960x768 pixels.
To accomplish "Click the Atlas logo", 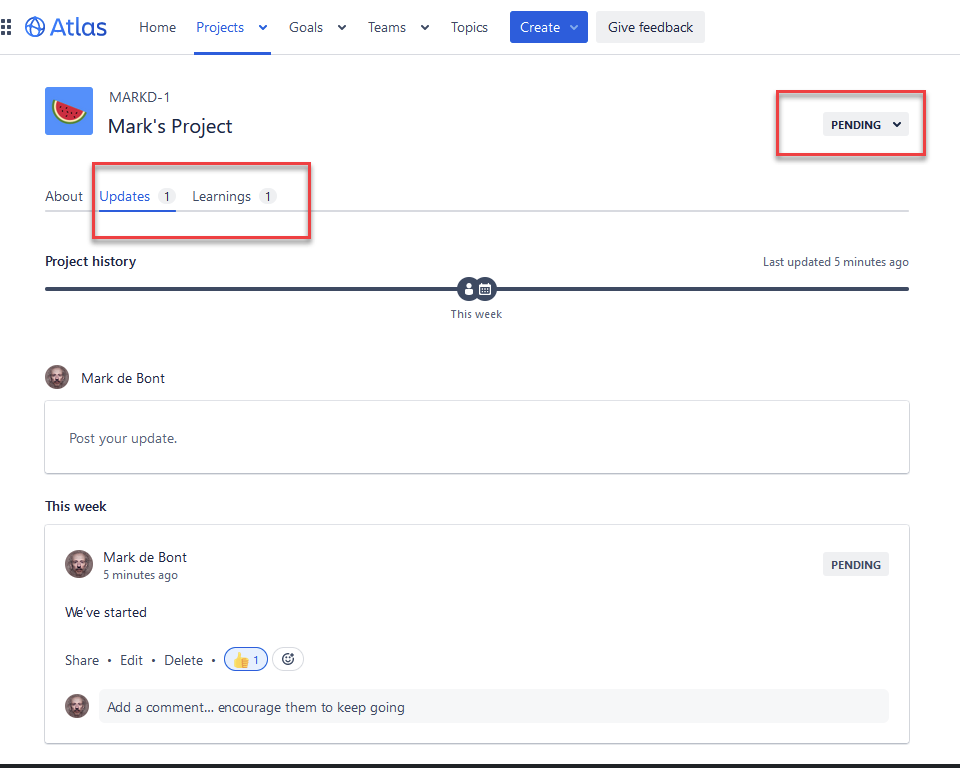I will 65,27.
